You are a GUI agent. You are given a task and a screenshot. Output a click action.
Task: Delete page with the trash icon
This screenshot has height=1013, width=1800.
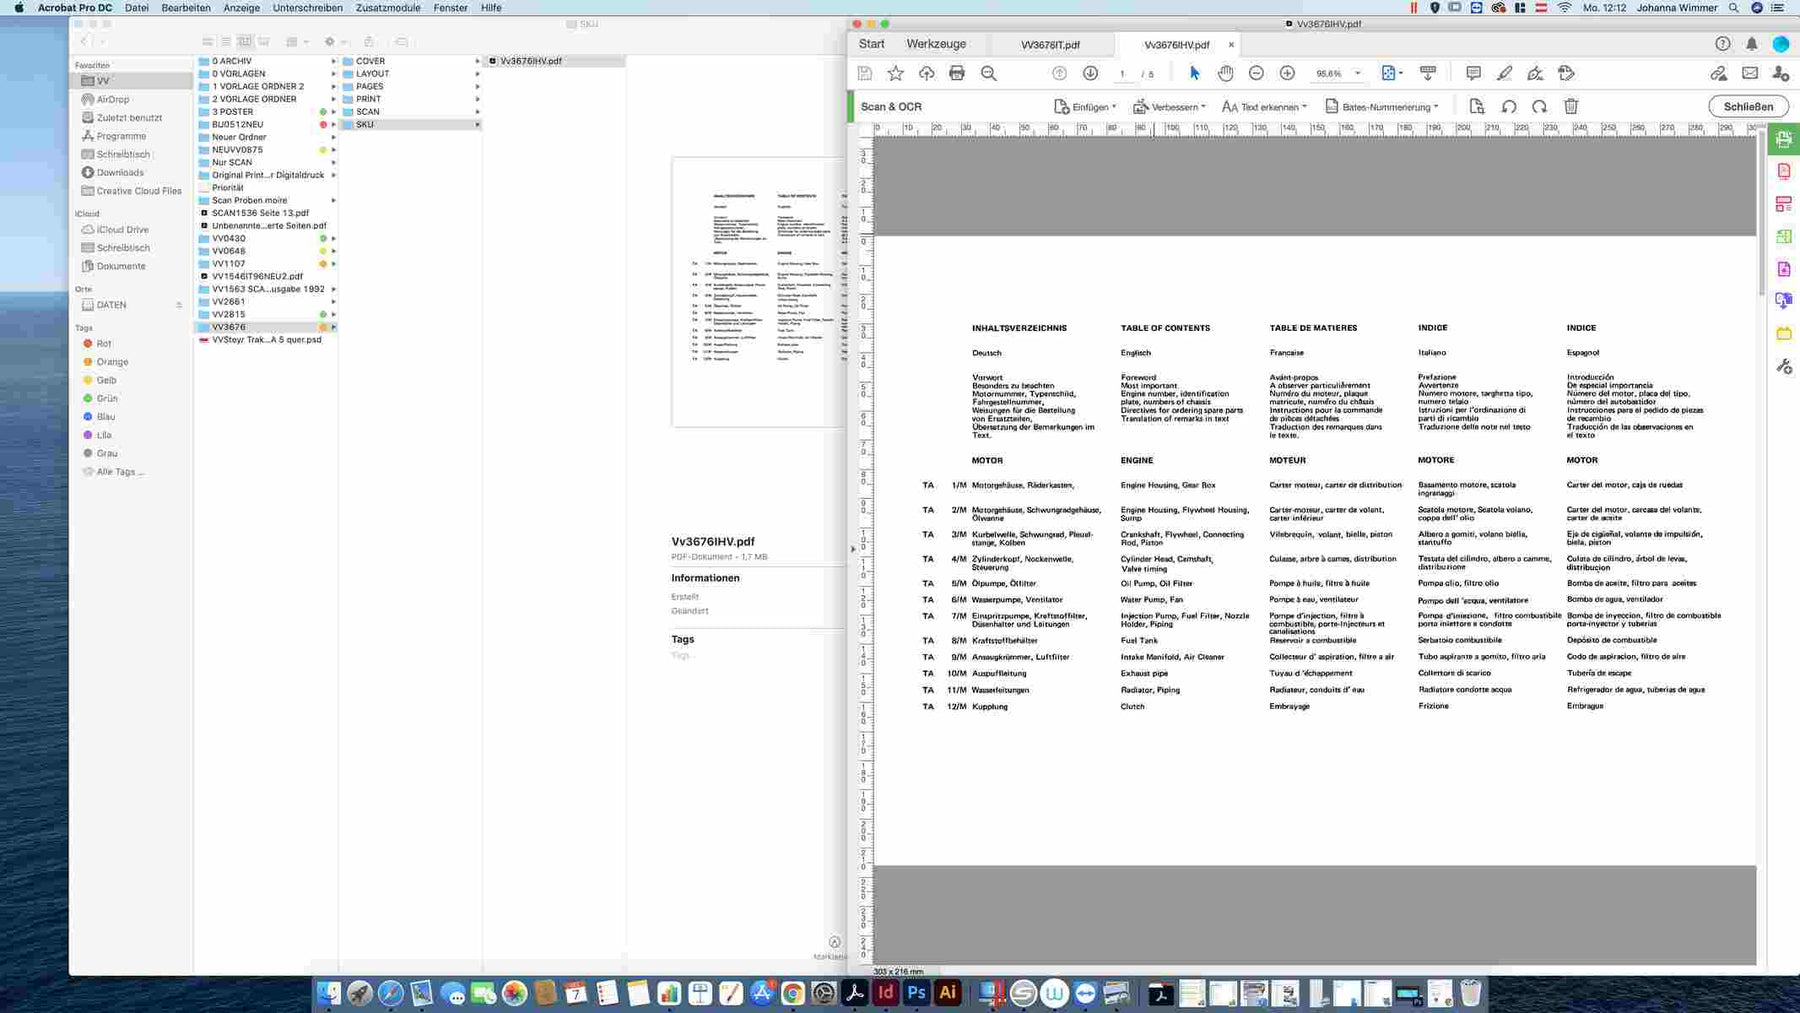coord(1571,107)
